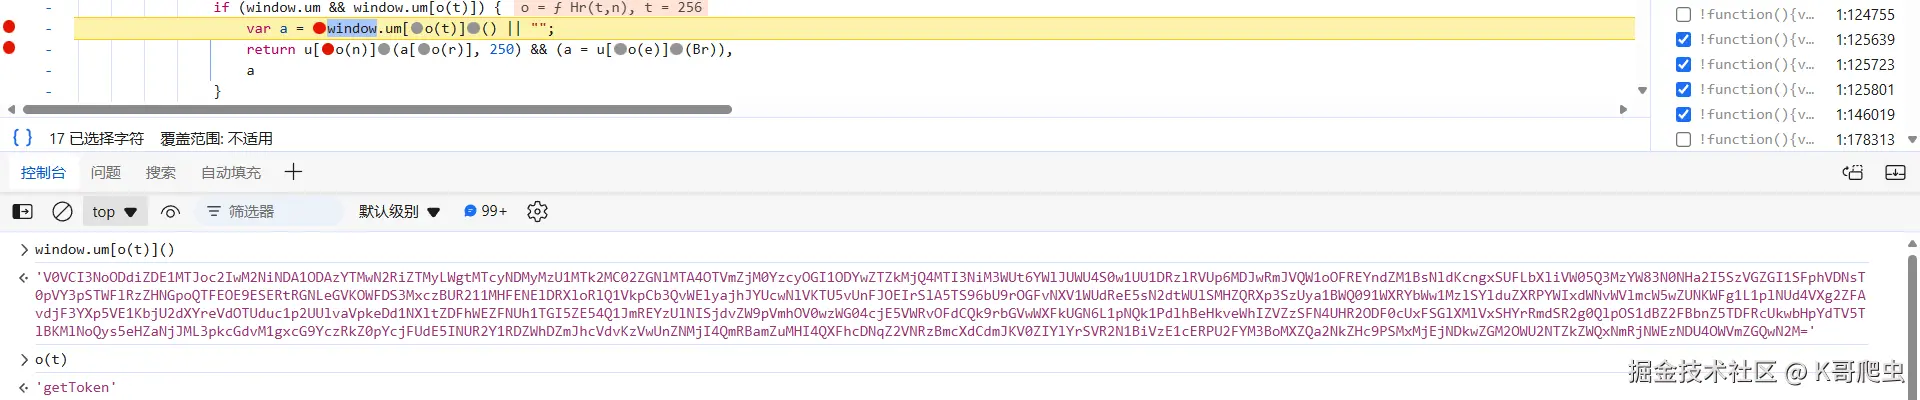Screen dimensions: 1920x400
Task: Enable the breakpoint at line 1:124755
Action: pos(1683,14)
